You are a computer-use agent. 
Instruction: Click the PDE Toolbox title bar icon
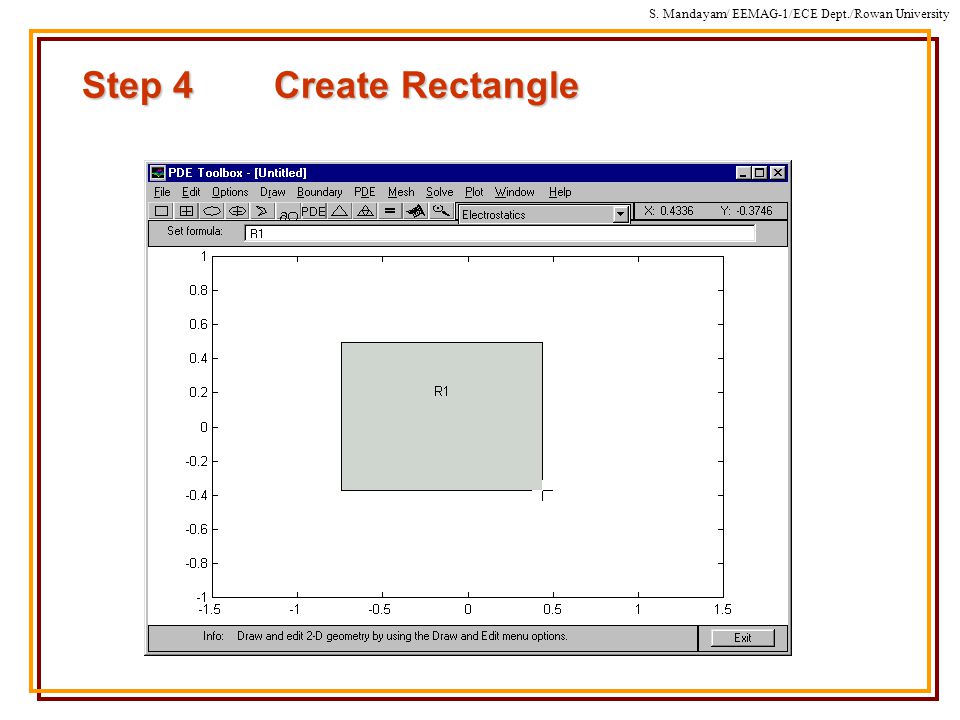pos(158,173)
